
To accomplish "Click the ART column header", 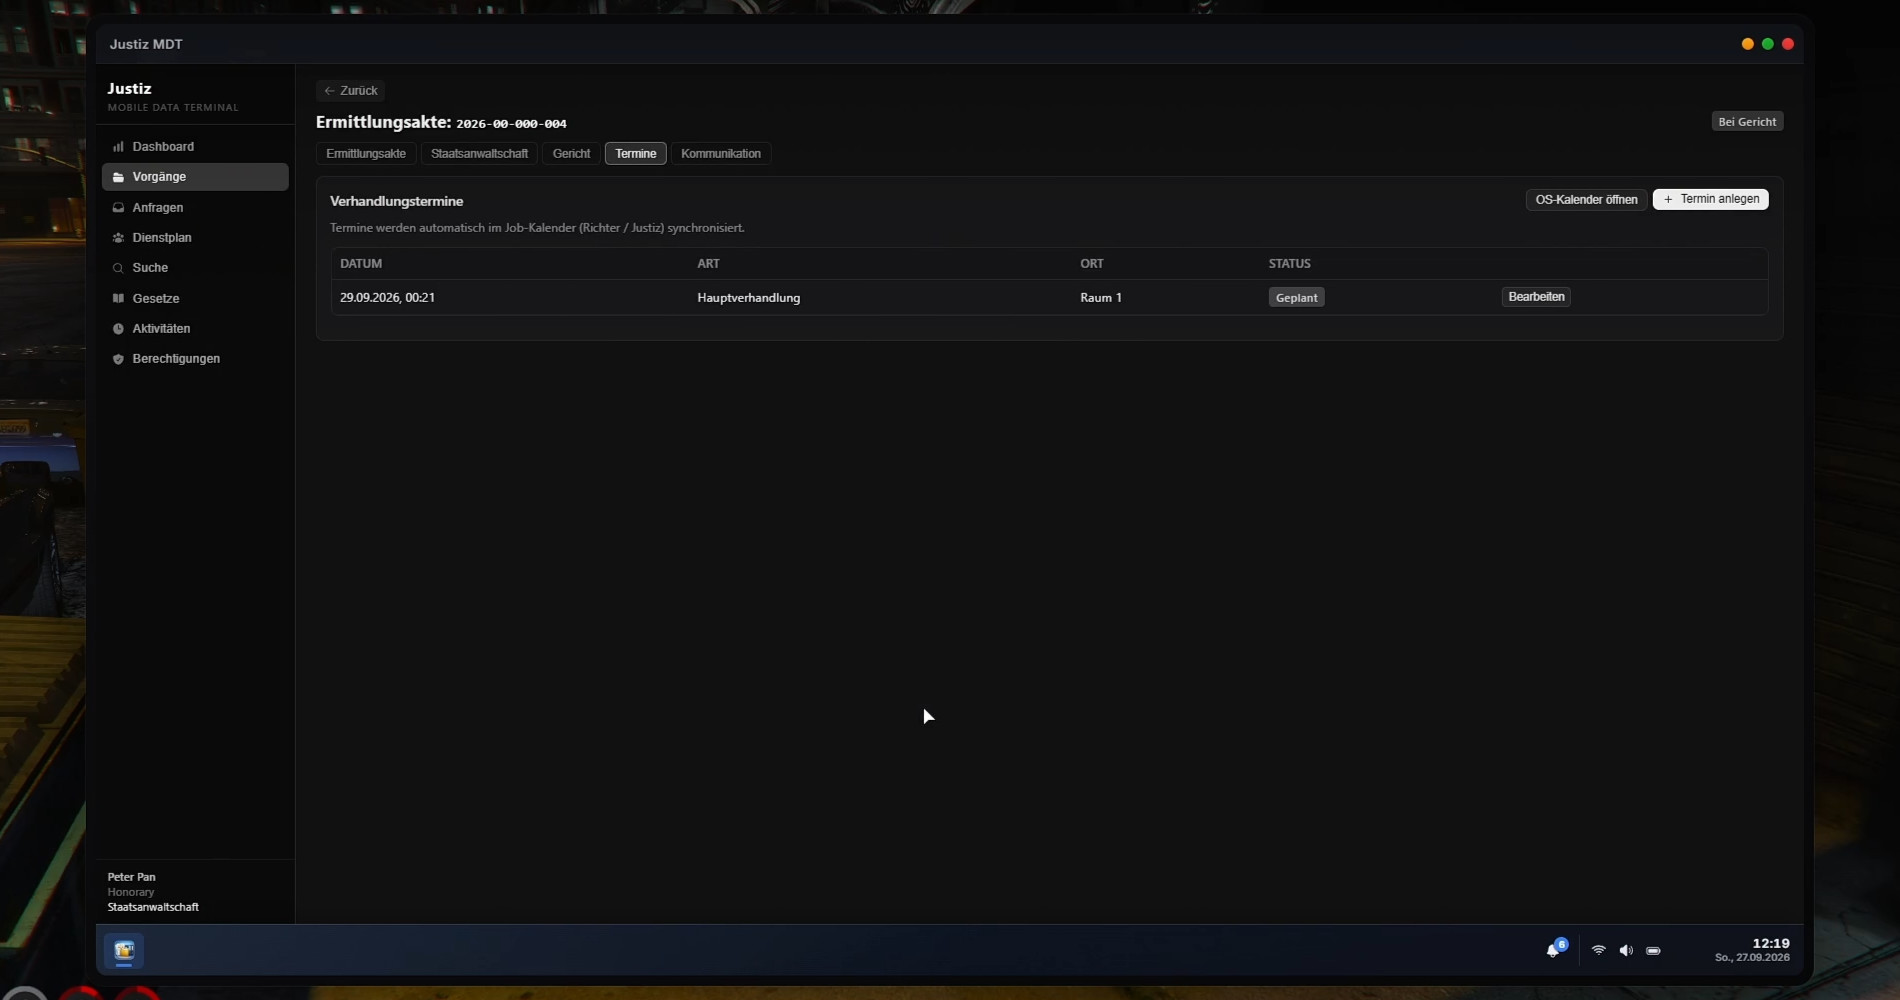I will [x=708, y=264].
